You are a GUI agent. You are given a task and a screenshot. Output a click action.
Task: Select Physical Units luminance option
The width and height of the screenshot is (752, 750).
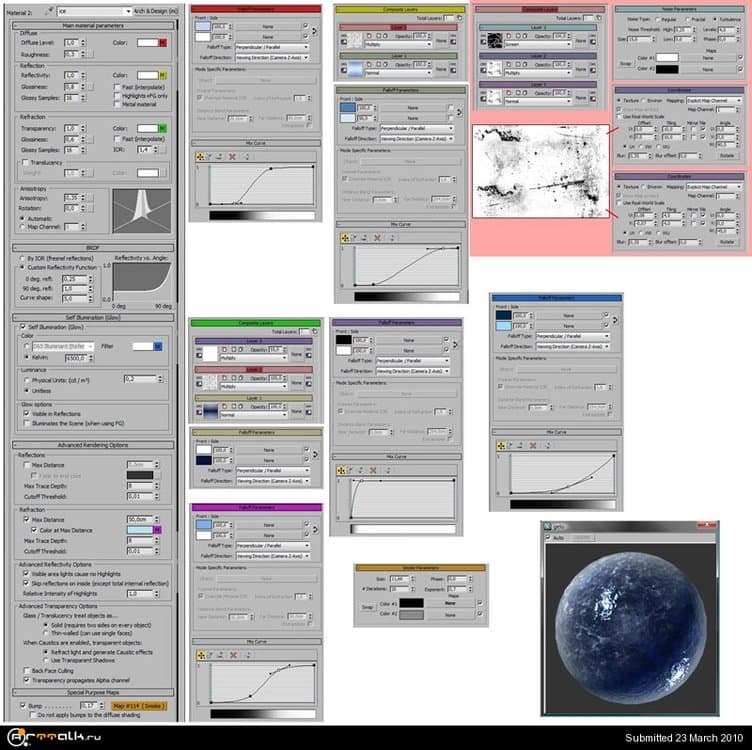click(26, 380)
